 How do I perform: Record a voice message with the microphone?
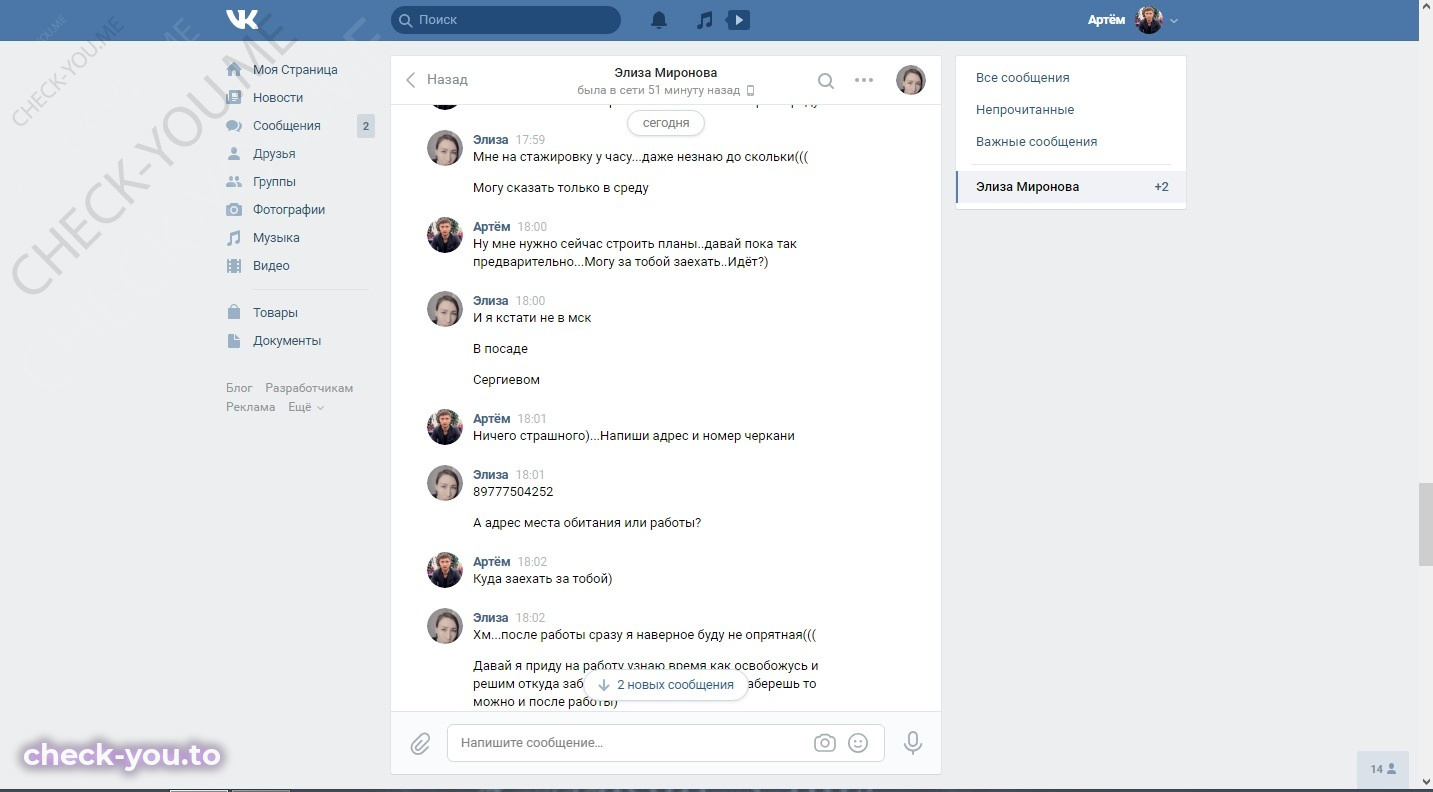[x=912, y=743]
